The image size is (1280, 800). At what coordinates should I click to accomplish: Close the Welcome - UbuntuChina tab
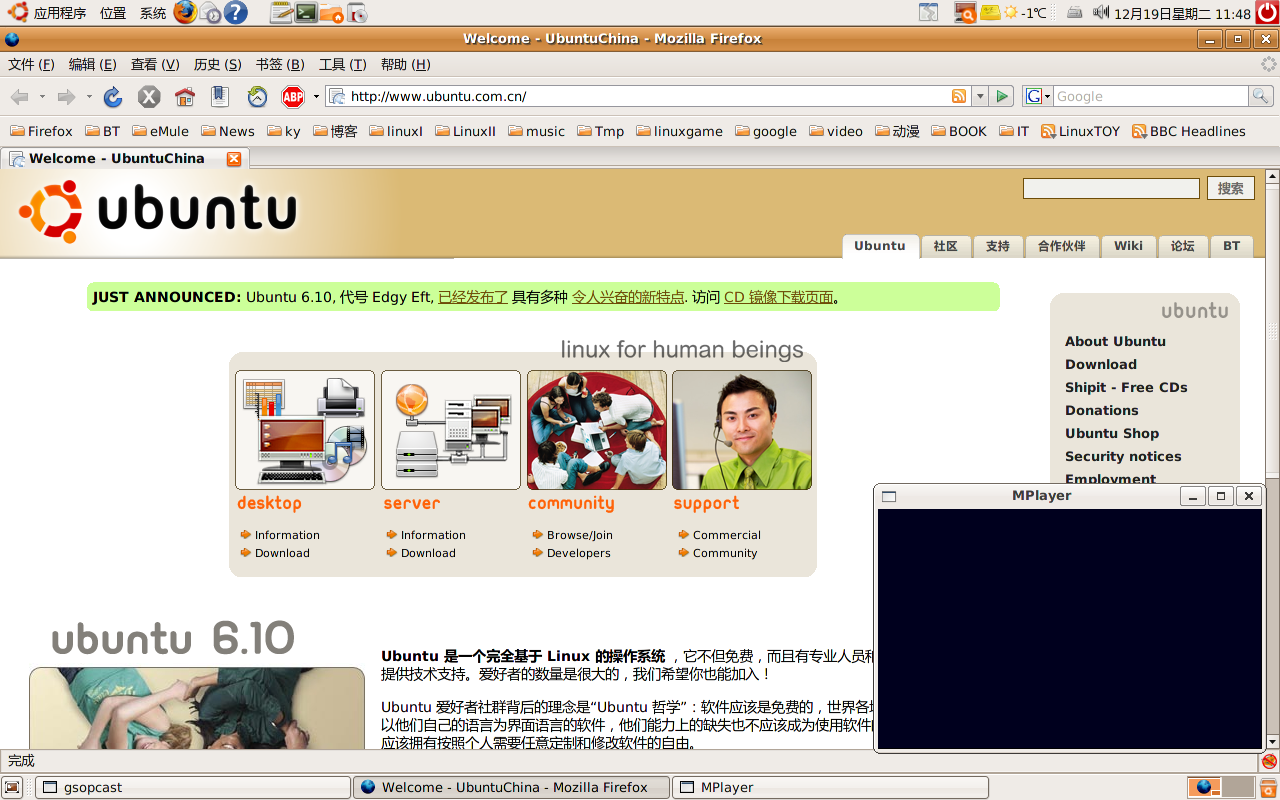coord(234,158)
